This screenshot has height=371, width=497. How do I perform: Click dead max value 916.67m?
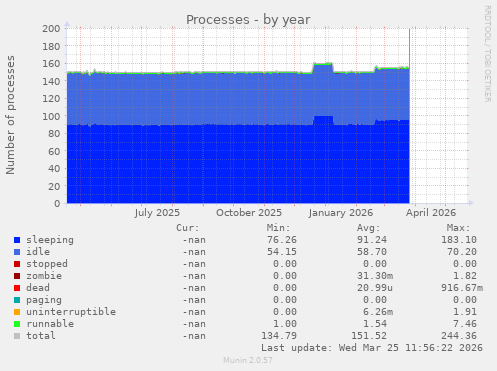[462, 288]
